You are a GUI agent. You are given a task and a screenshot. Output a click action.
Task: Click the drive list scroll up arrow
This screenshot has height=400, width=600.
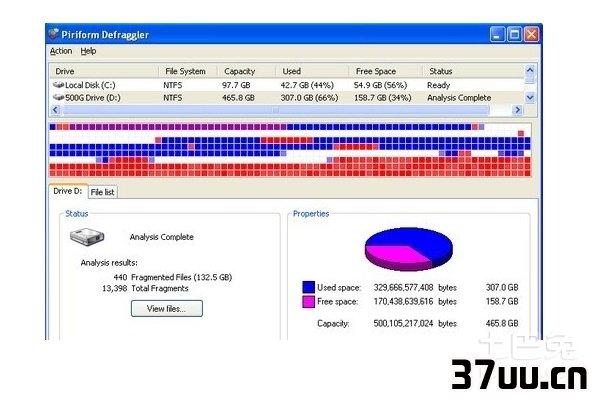pyautogui.click(x=530, y=70)
